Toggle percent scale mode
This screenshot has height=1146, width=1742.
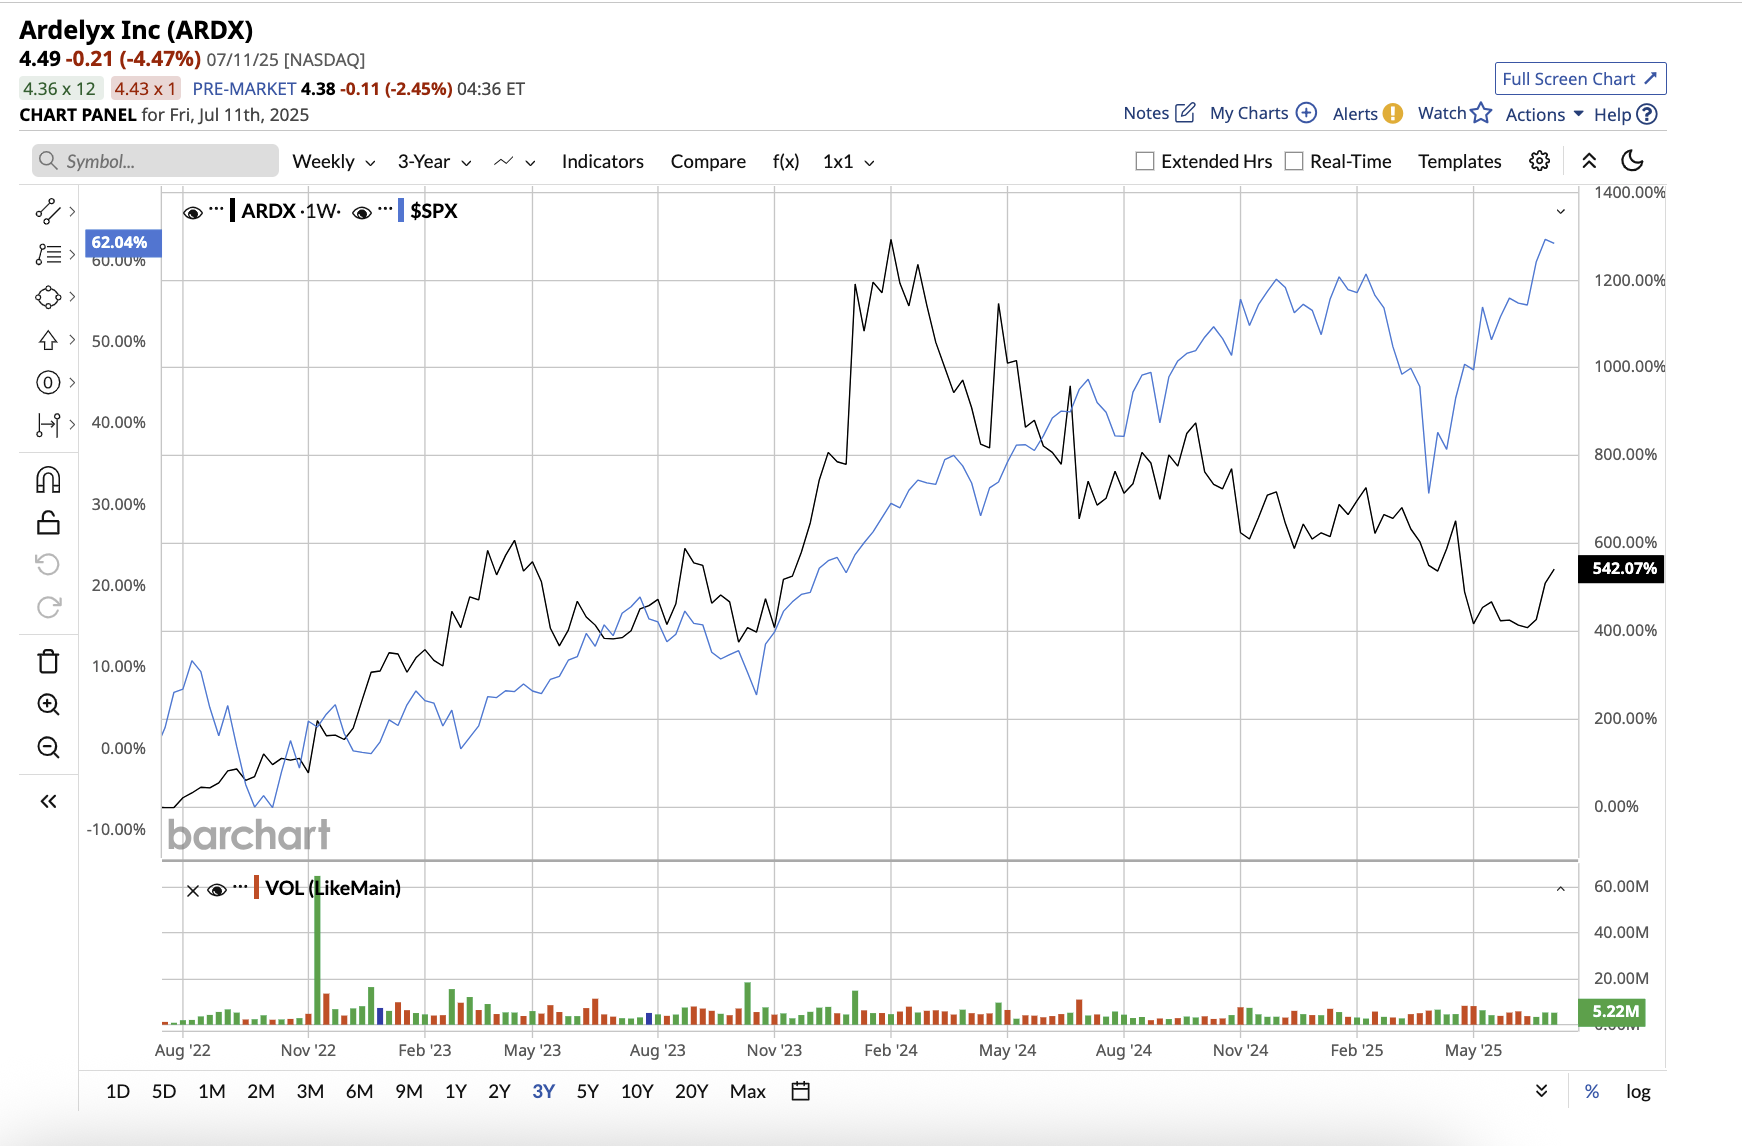[1592, 1091]
